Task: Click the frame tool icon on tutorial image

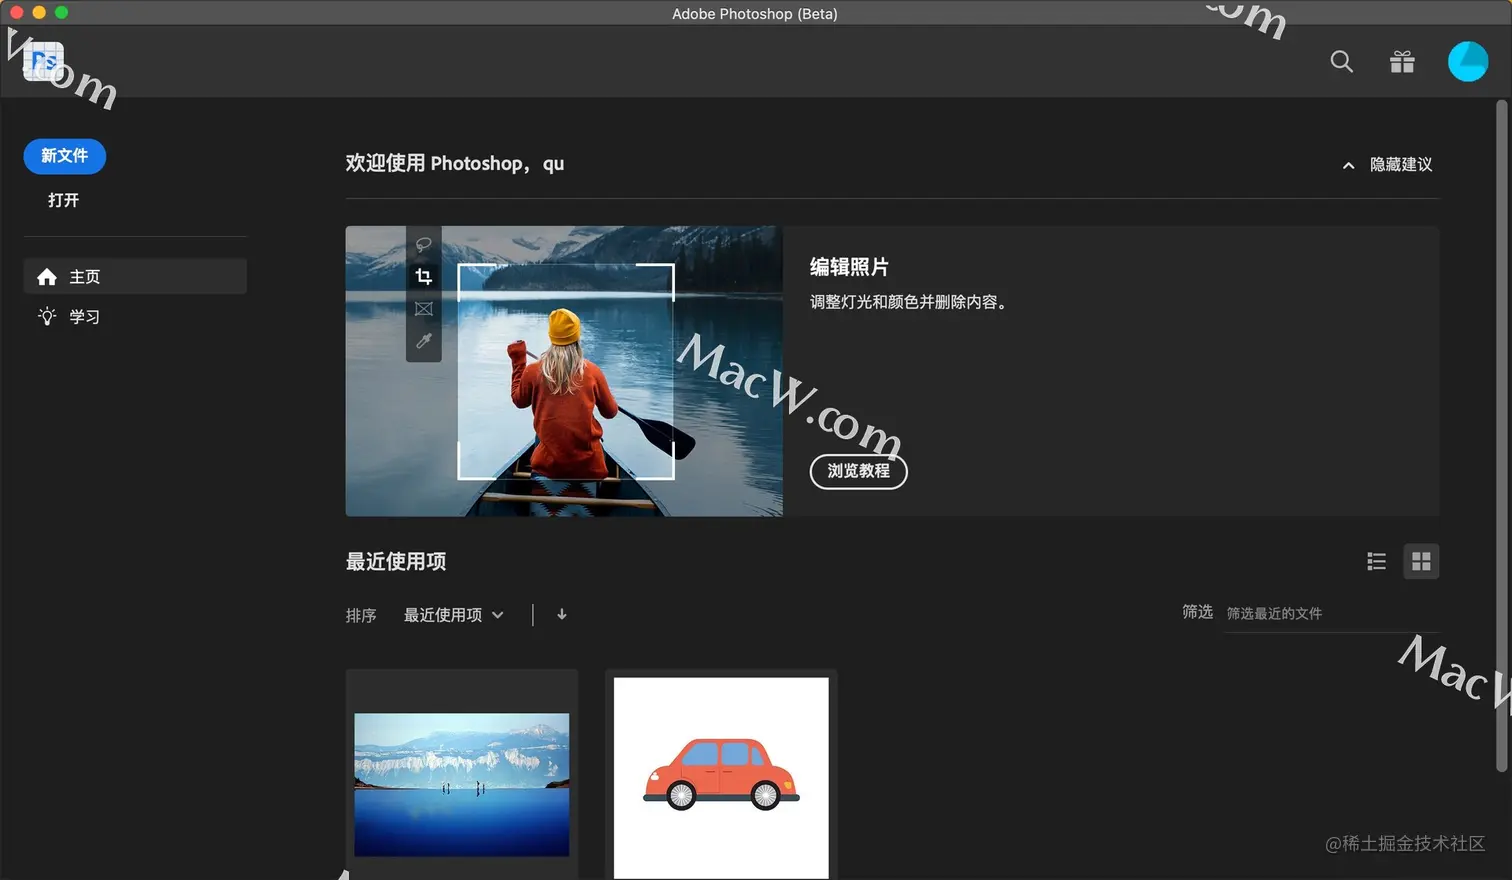Action: pyautogui.click(x=424, y=309)
